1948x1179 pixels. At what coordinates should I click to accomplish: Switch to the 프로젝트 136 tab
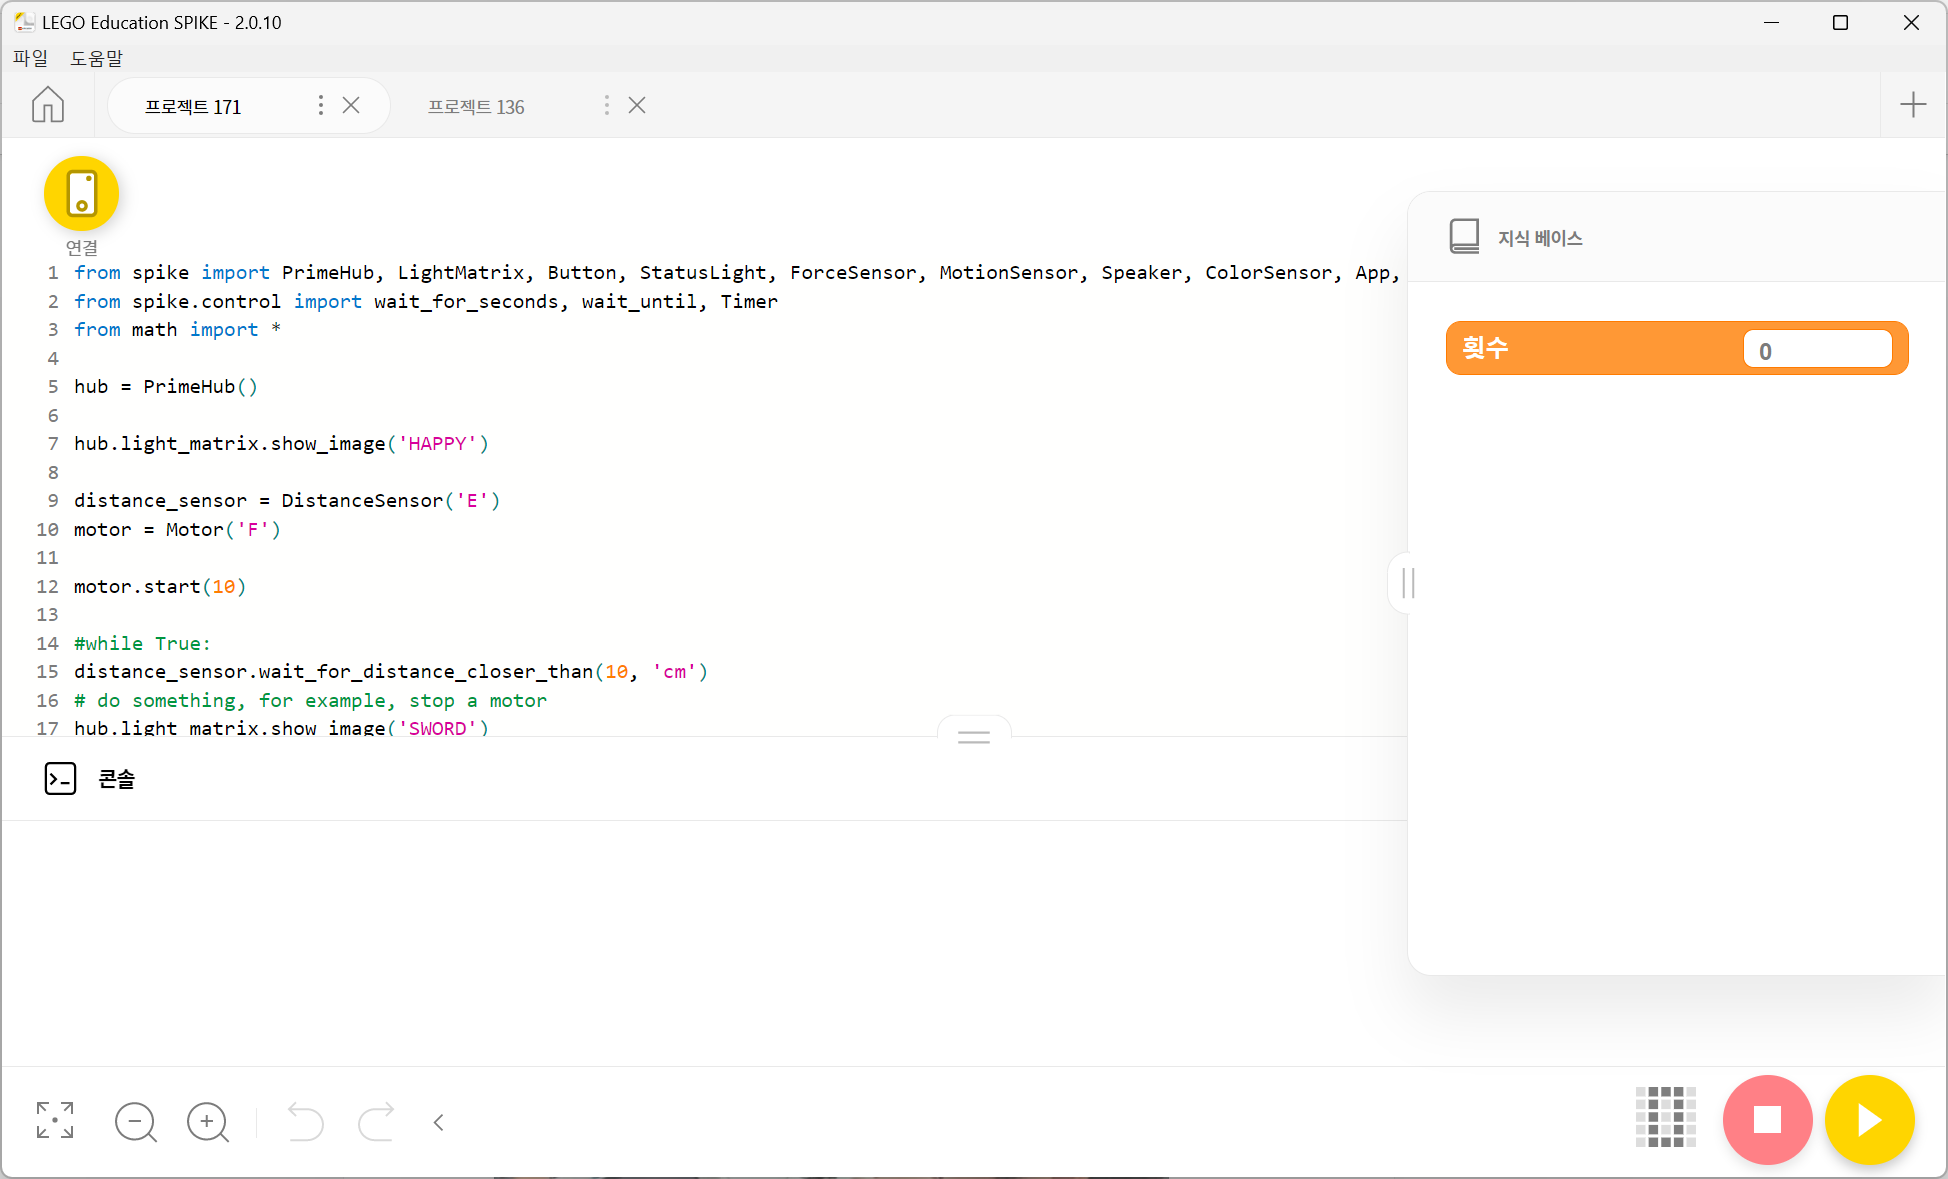(476, 106)
